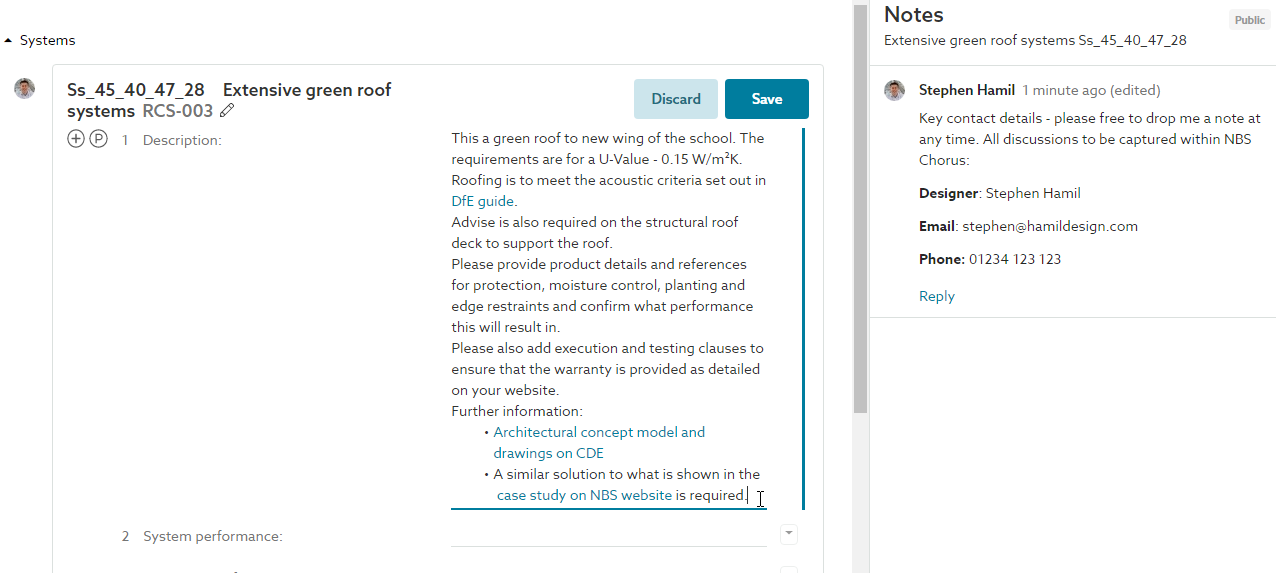Click the user avatar left of Systems panel
The image size is (1276, 573).
(x=25, y=89)
